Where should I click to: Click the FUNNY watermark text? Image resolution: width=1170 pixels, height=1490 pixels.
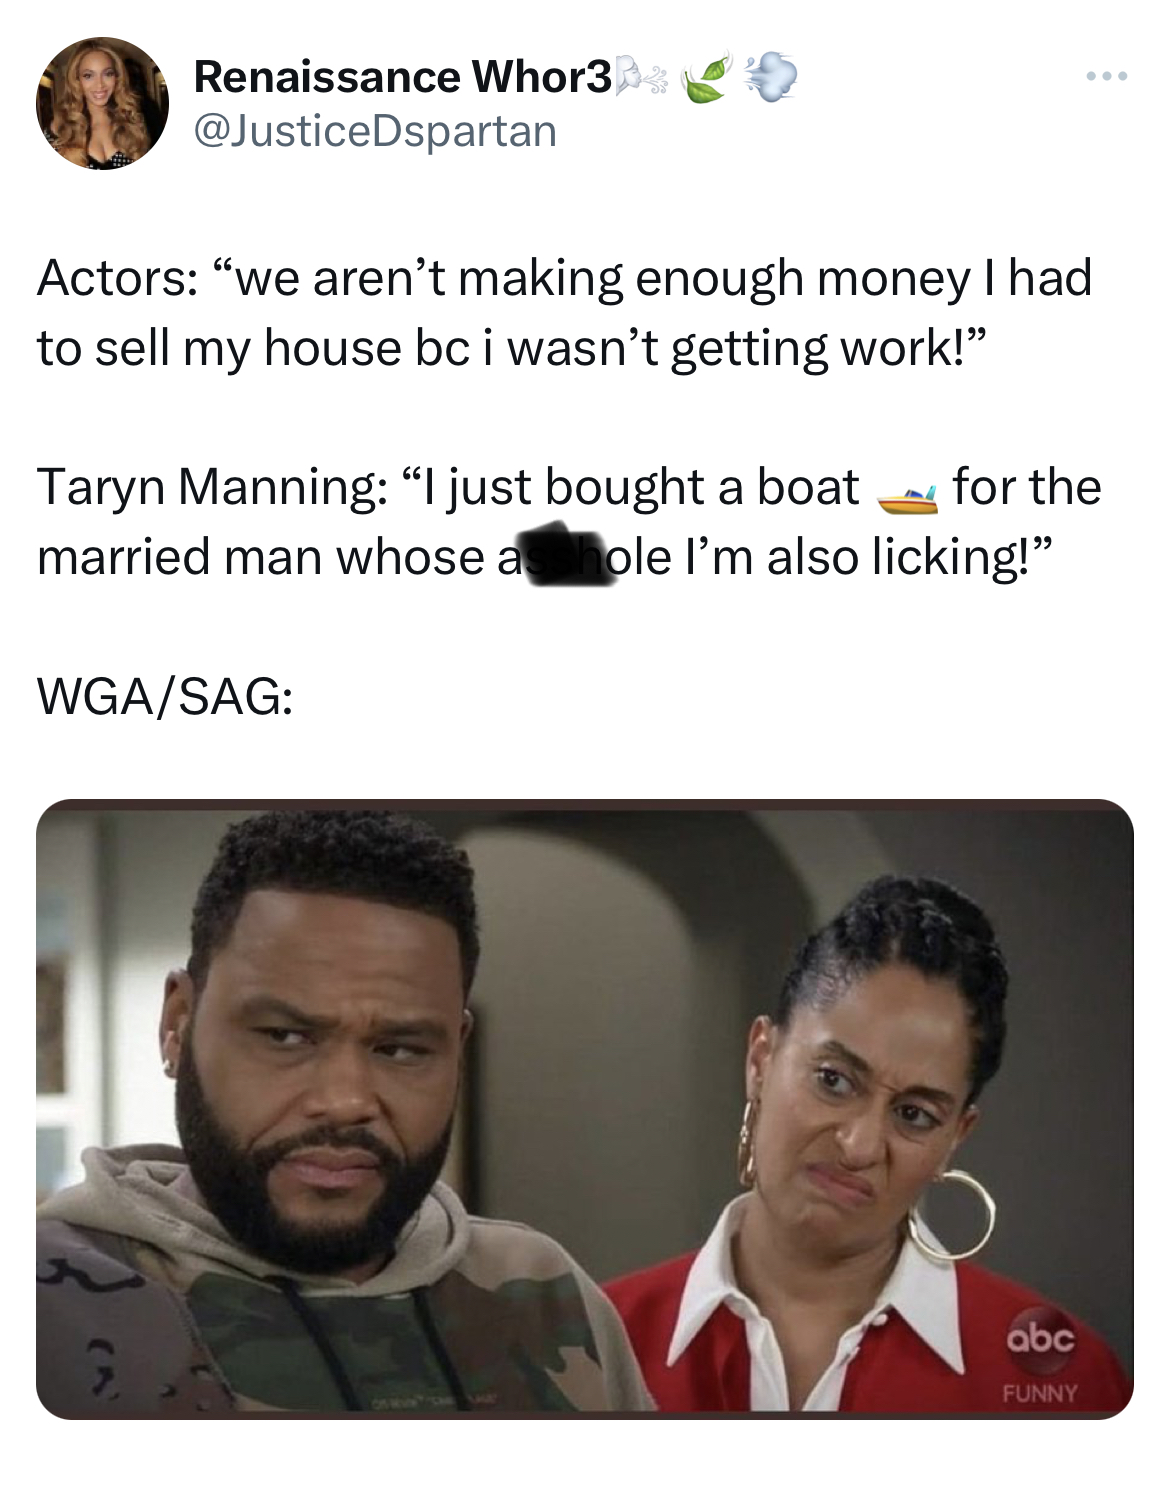(1041, 1393)
